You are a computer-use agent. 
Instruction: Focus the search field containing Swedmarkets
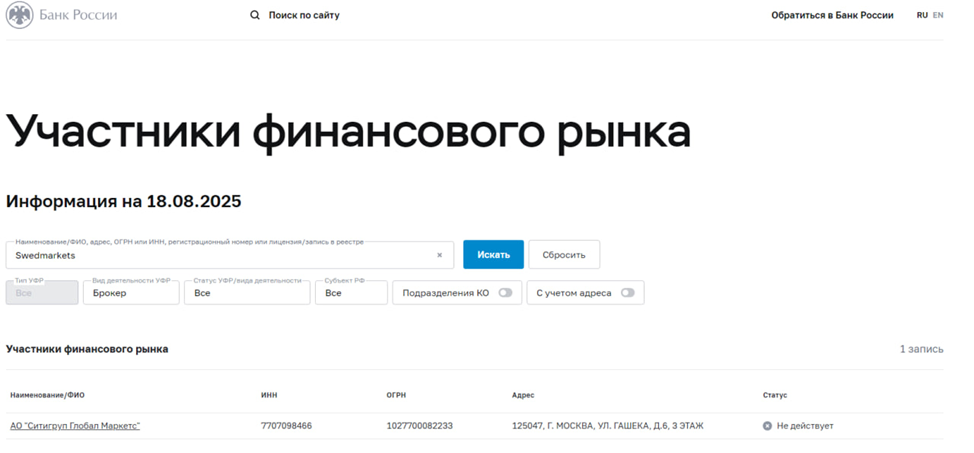[230, 255]
